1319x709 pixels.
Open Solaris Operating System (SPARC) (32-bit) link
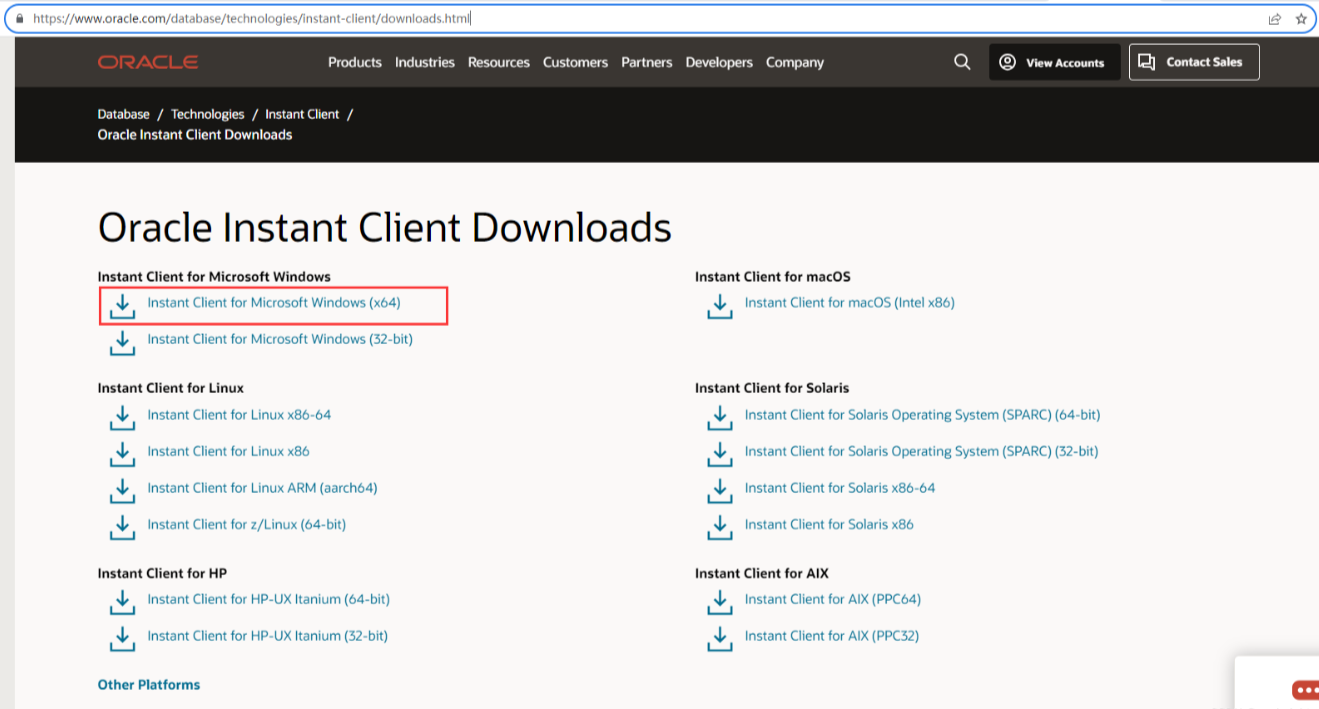coord(921,451)
